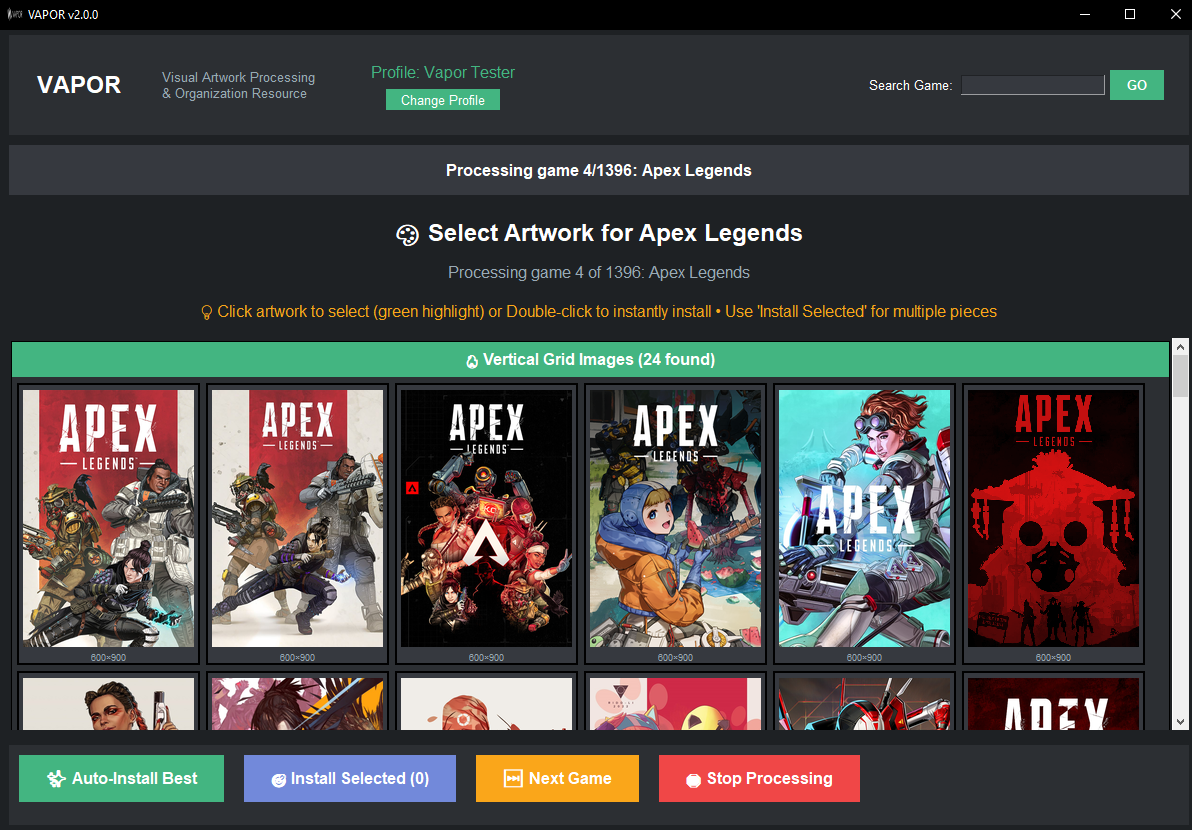Stop Processing the game list
Image resolution: width=1192 pixels, height=830 pixels.
759,778
